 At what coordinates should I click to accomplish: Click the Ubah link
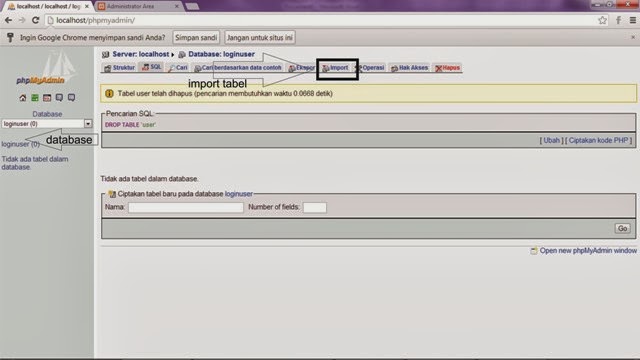click(x=551, y=140)
